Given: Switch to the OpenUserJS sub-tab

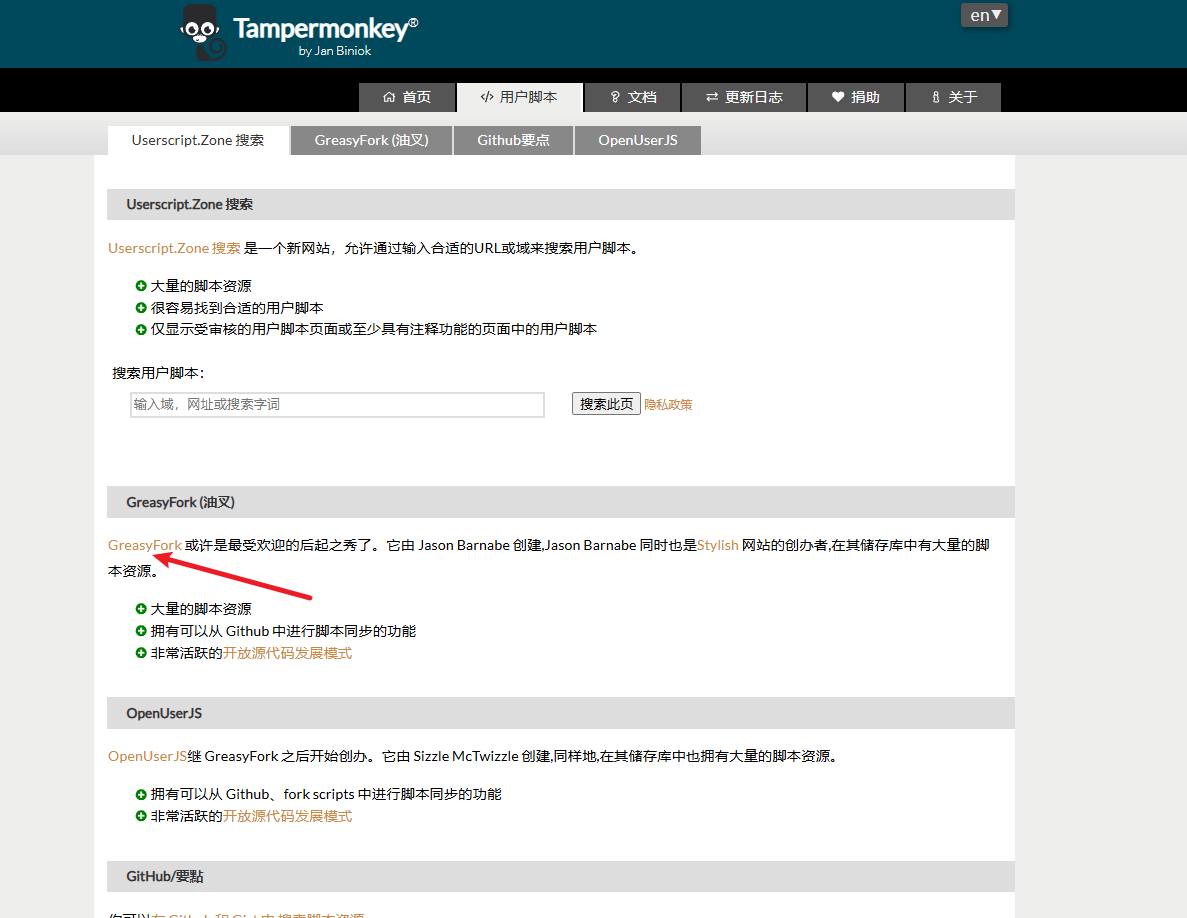Looking at the screenshot, I should (x=638, y=140).
